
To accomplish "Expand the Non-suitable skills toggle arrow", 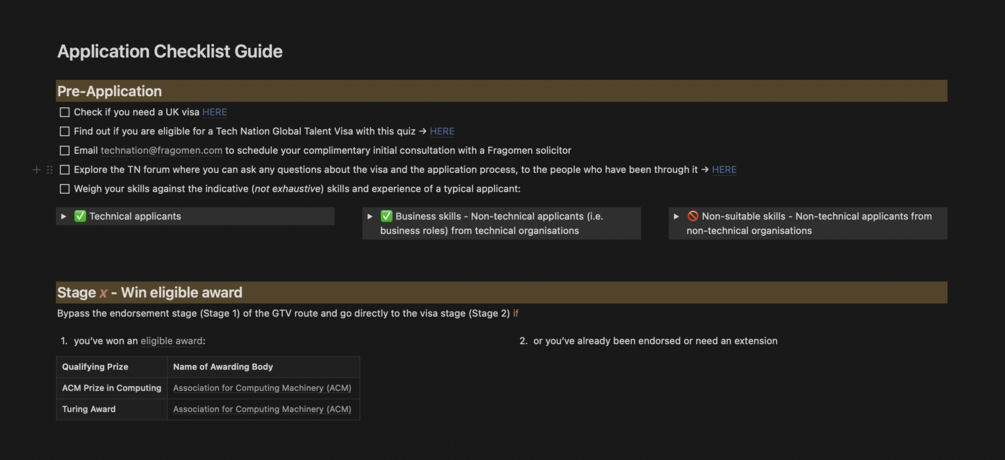I will tap(677, 216).
